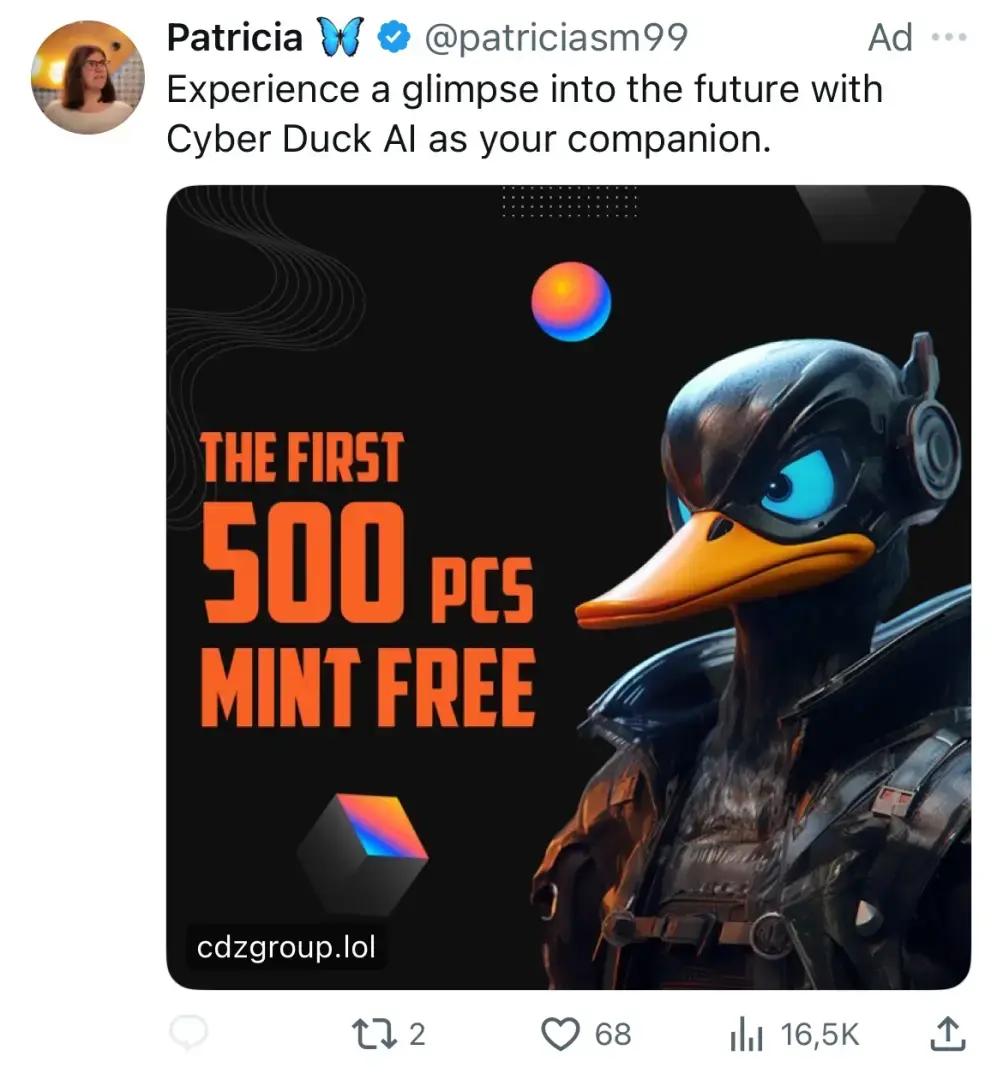Open the @patriciasm99 handle link
Viewport: 1003px width, 1080px height.
pyautogui.click(x=556, y=38)
